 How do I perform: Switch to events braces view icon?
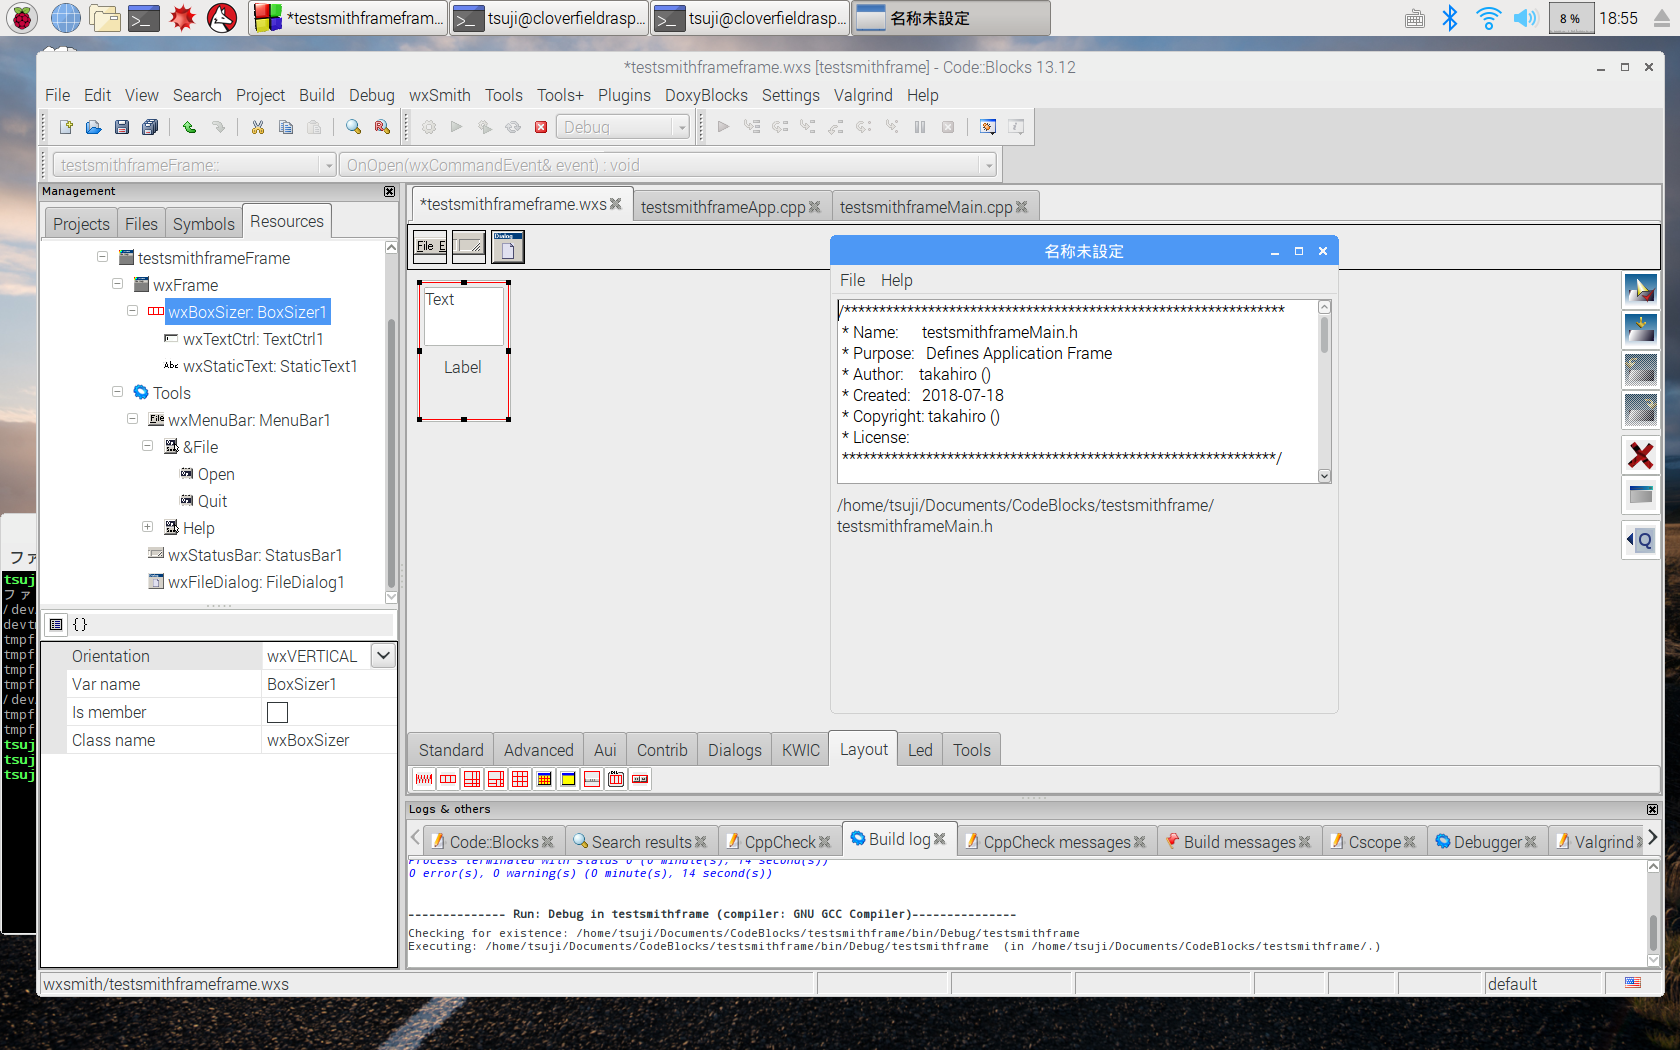coord(80,624)
